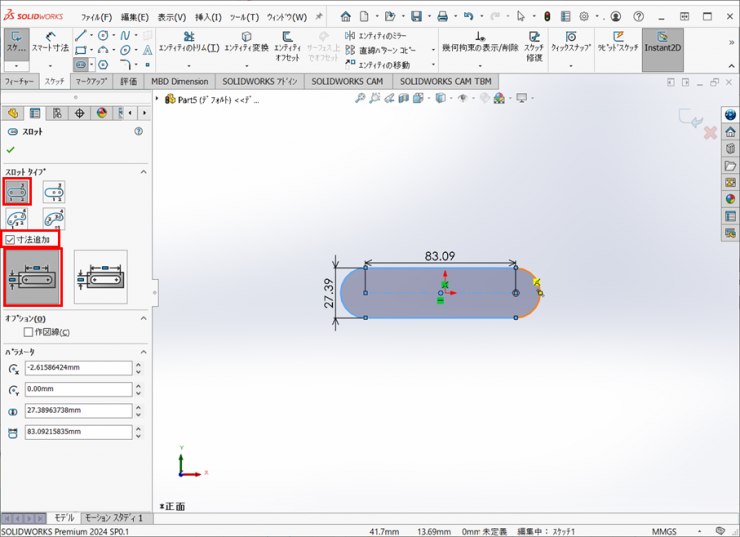The width and height of the screenshot is (740, 537).
Task: Click the green checkmark to accept slot
Action: [11, 150]
